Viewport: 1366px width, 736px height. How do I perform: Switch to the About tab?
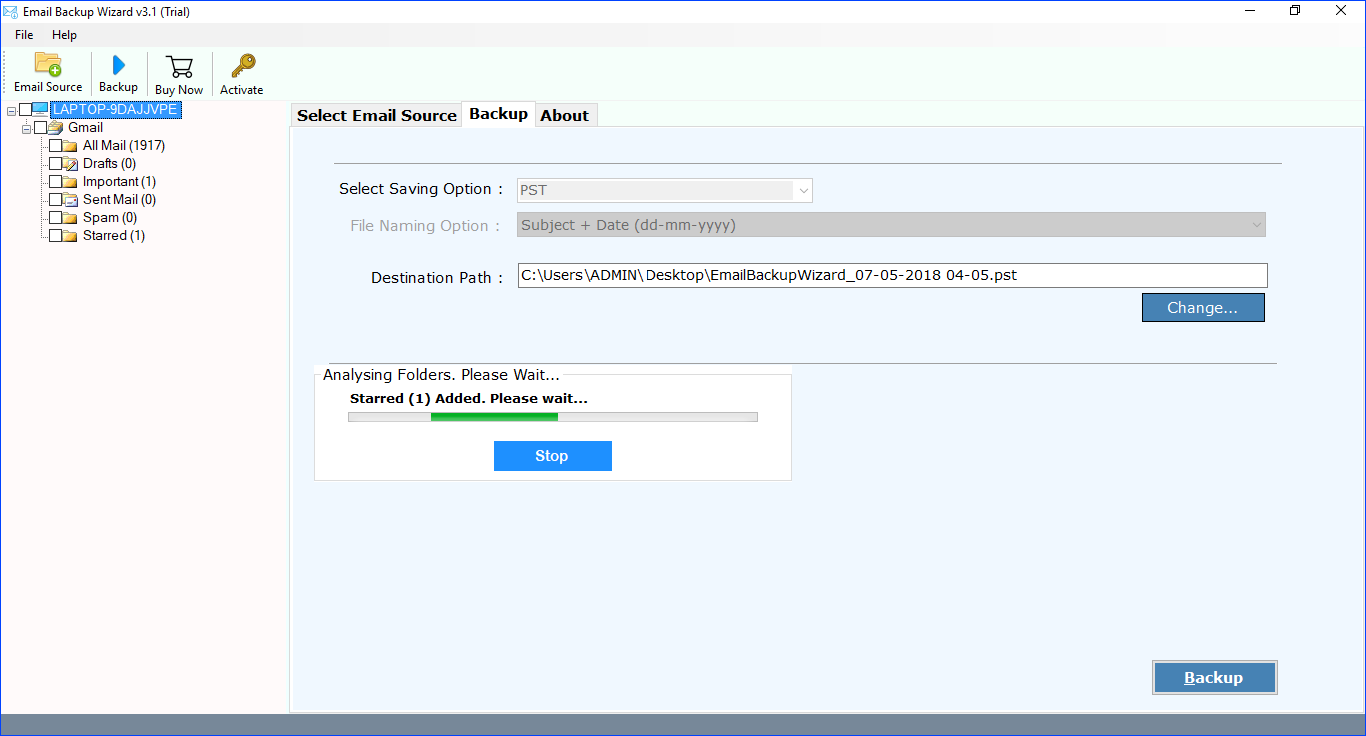point(565,115)
